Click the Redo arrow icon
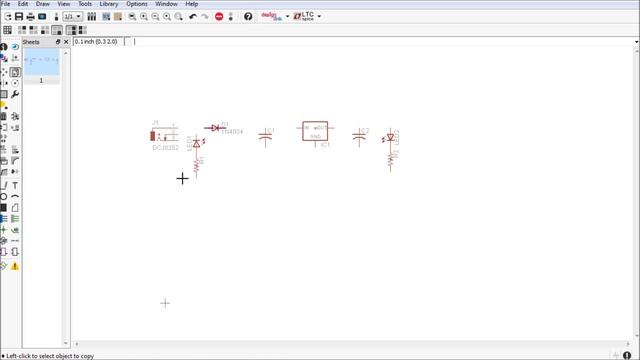This screenshot has height=360, width=640. click(x=205, y=16)
